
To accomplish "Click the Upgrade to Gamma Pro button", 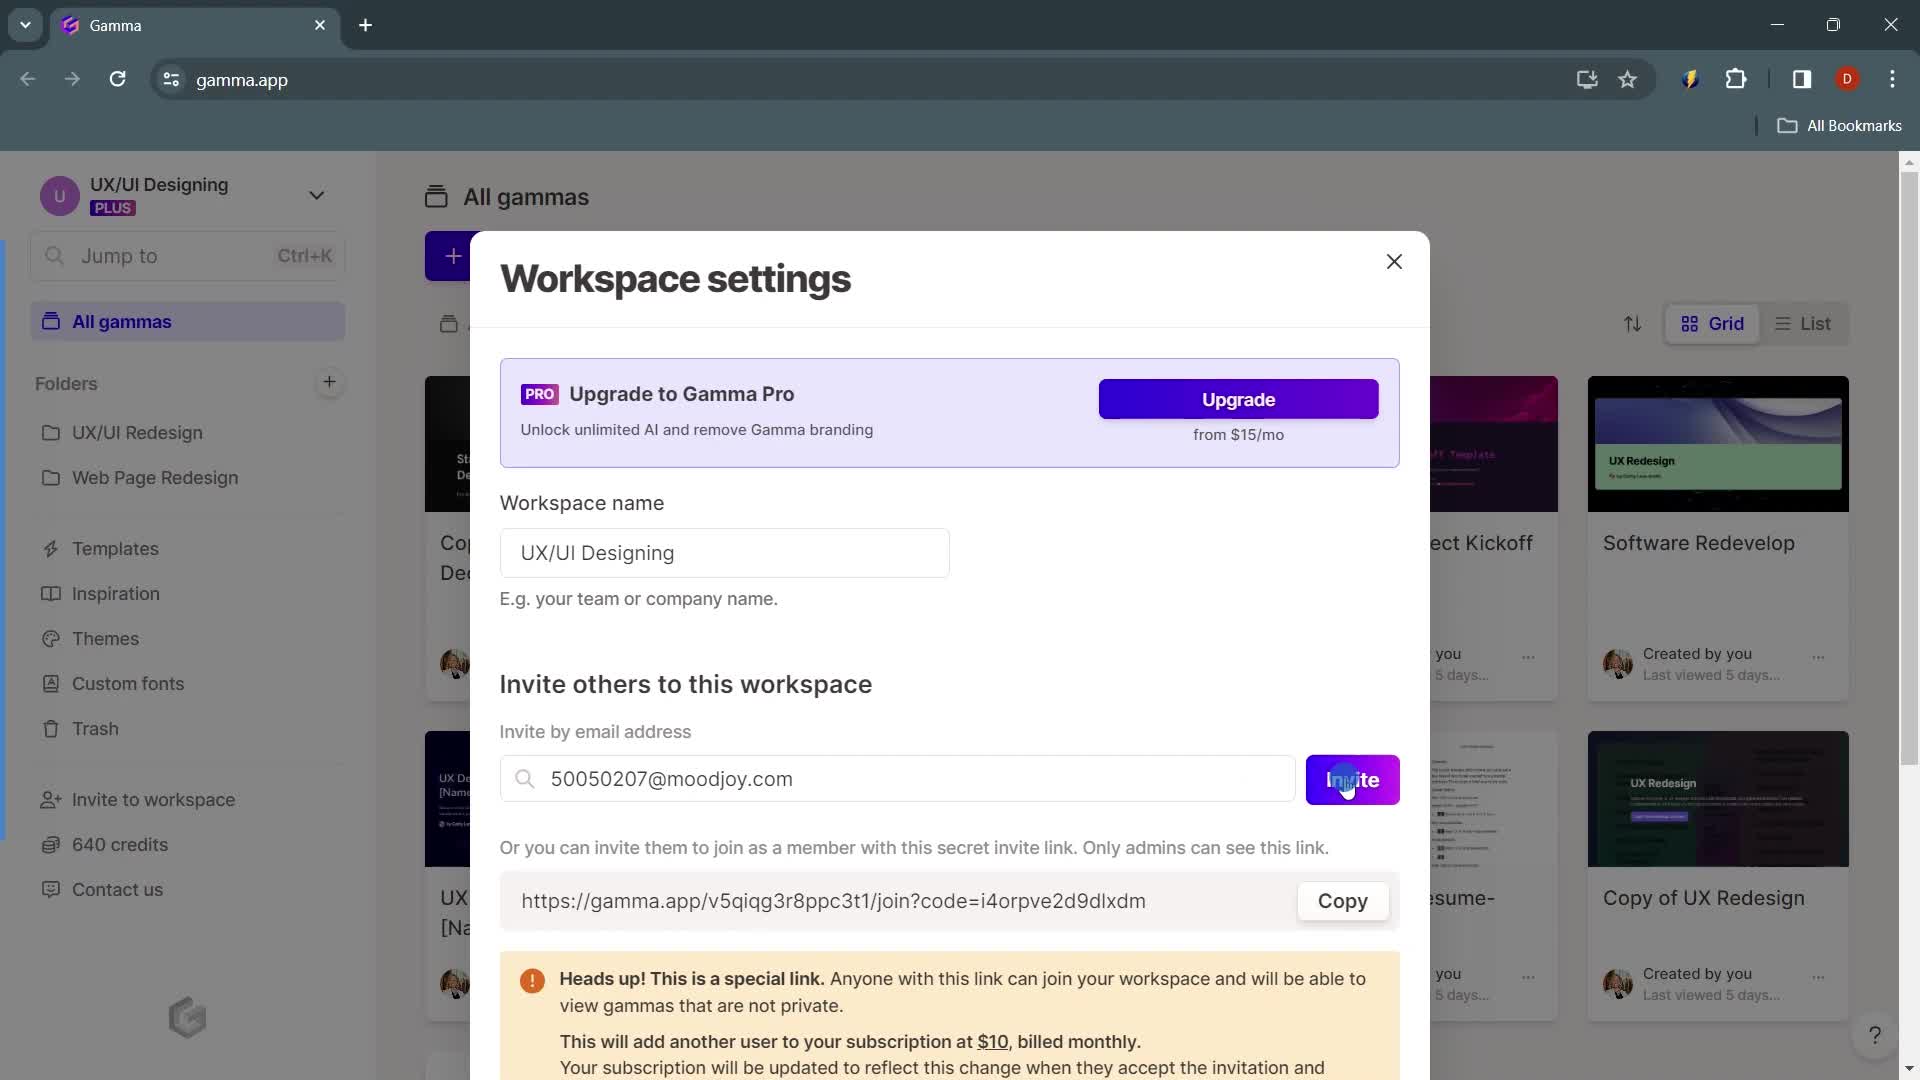I will pos(1238,398).
